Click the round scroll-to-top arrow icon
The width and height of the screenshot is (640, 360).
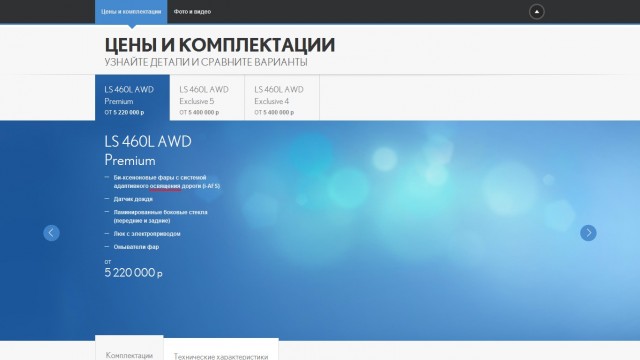click(536, 12)
